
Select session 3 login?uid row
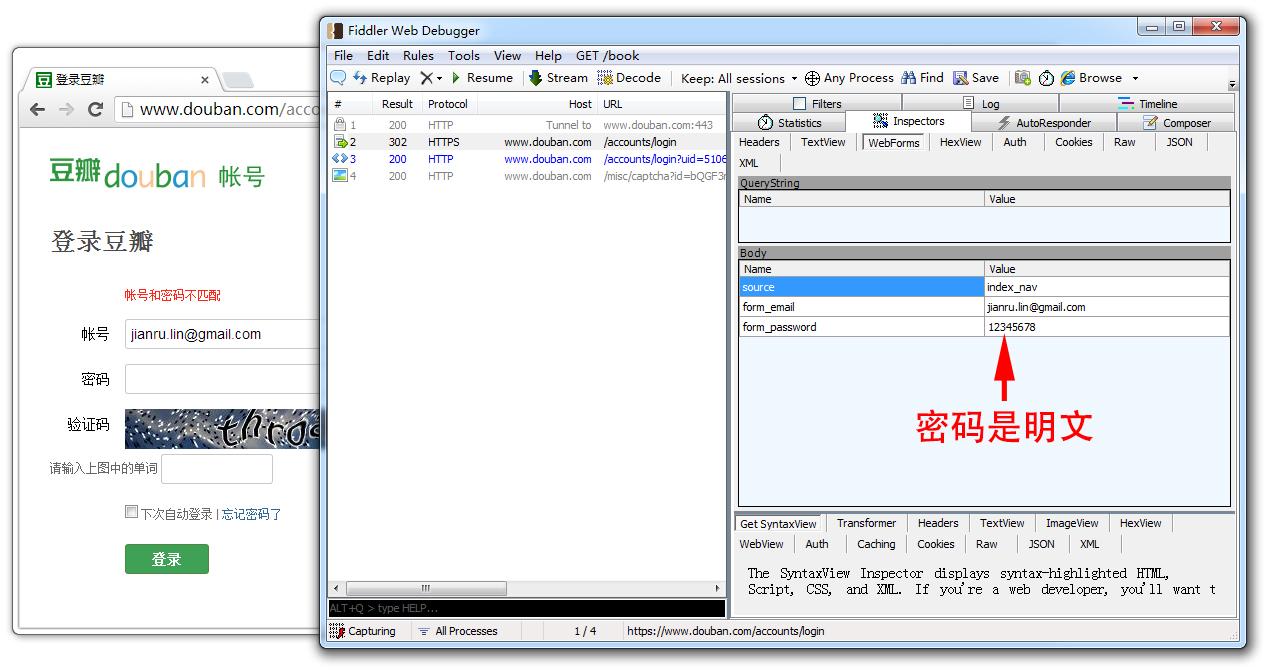tap(527, 159)
